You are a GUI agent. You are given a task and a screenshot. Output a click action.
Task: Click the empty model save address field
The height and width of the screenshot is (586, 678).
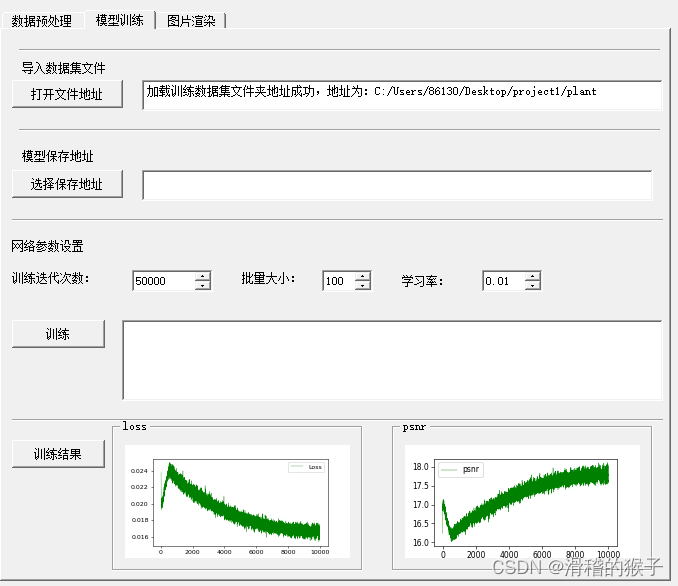click(397, 185)
